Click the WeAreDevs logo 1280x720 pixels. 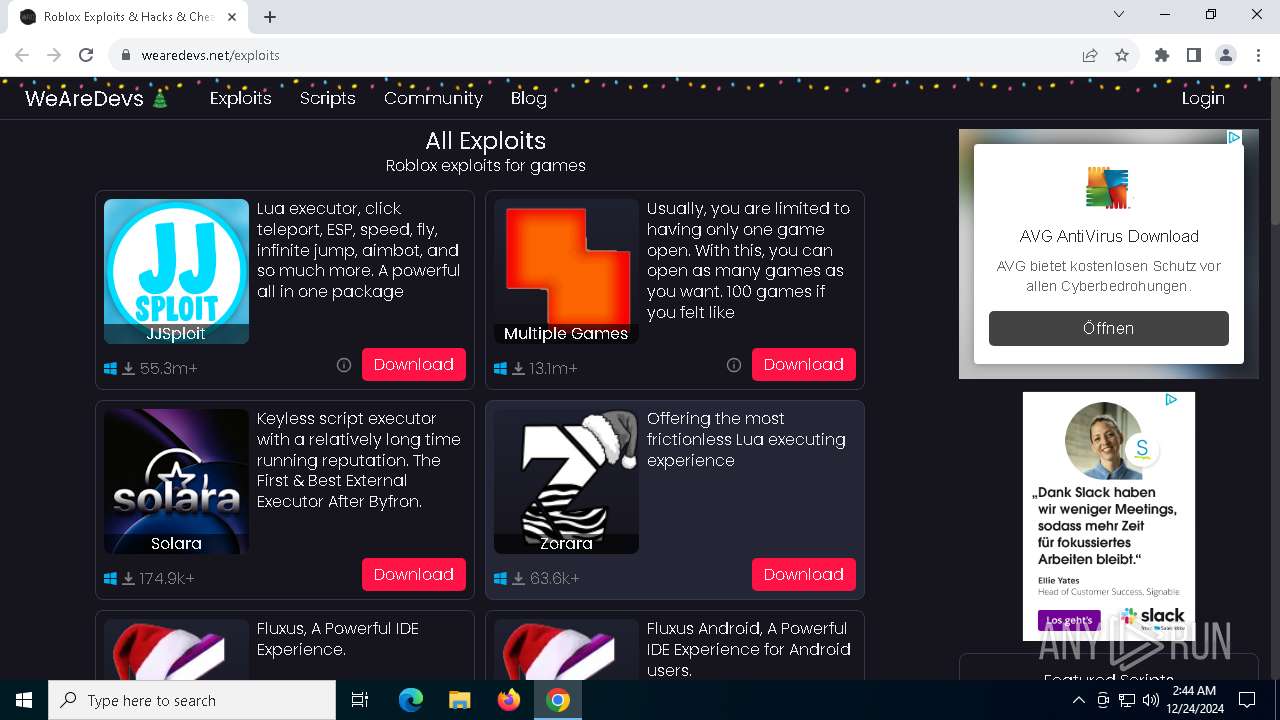pos(96,98)
